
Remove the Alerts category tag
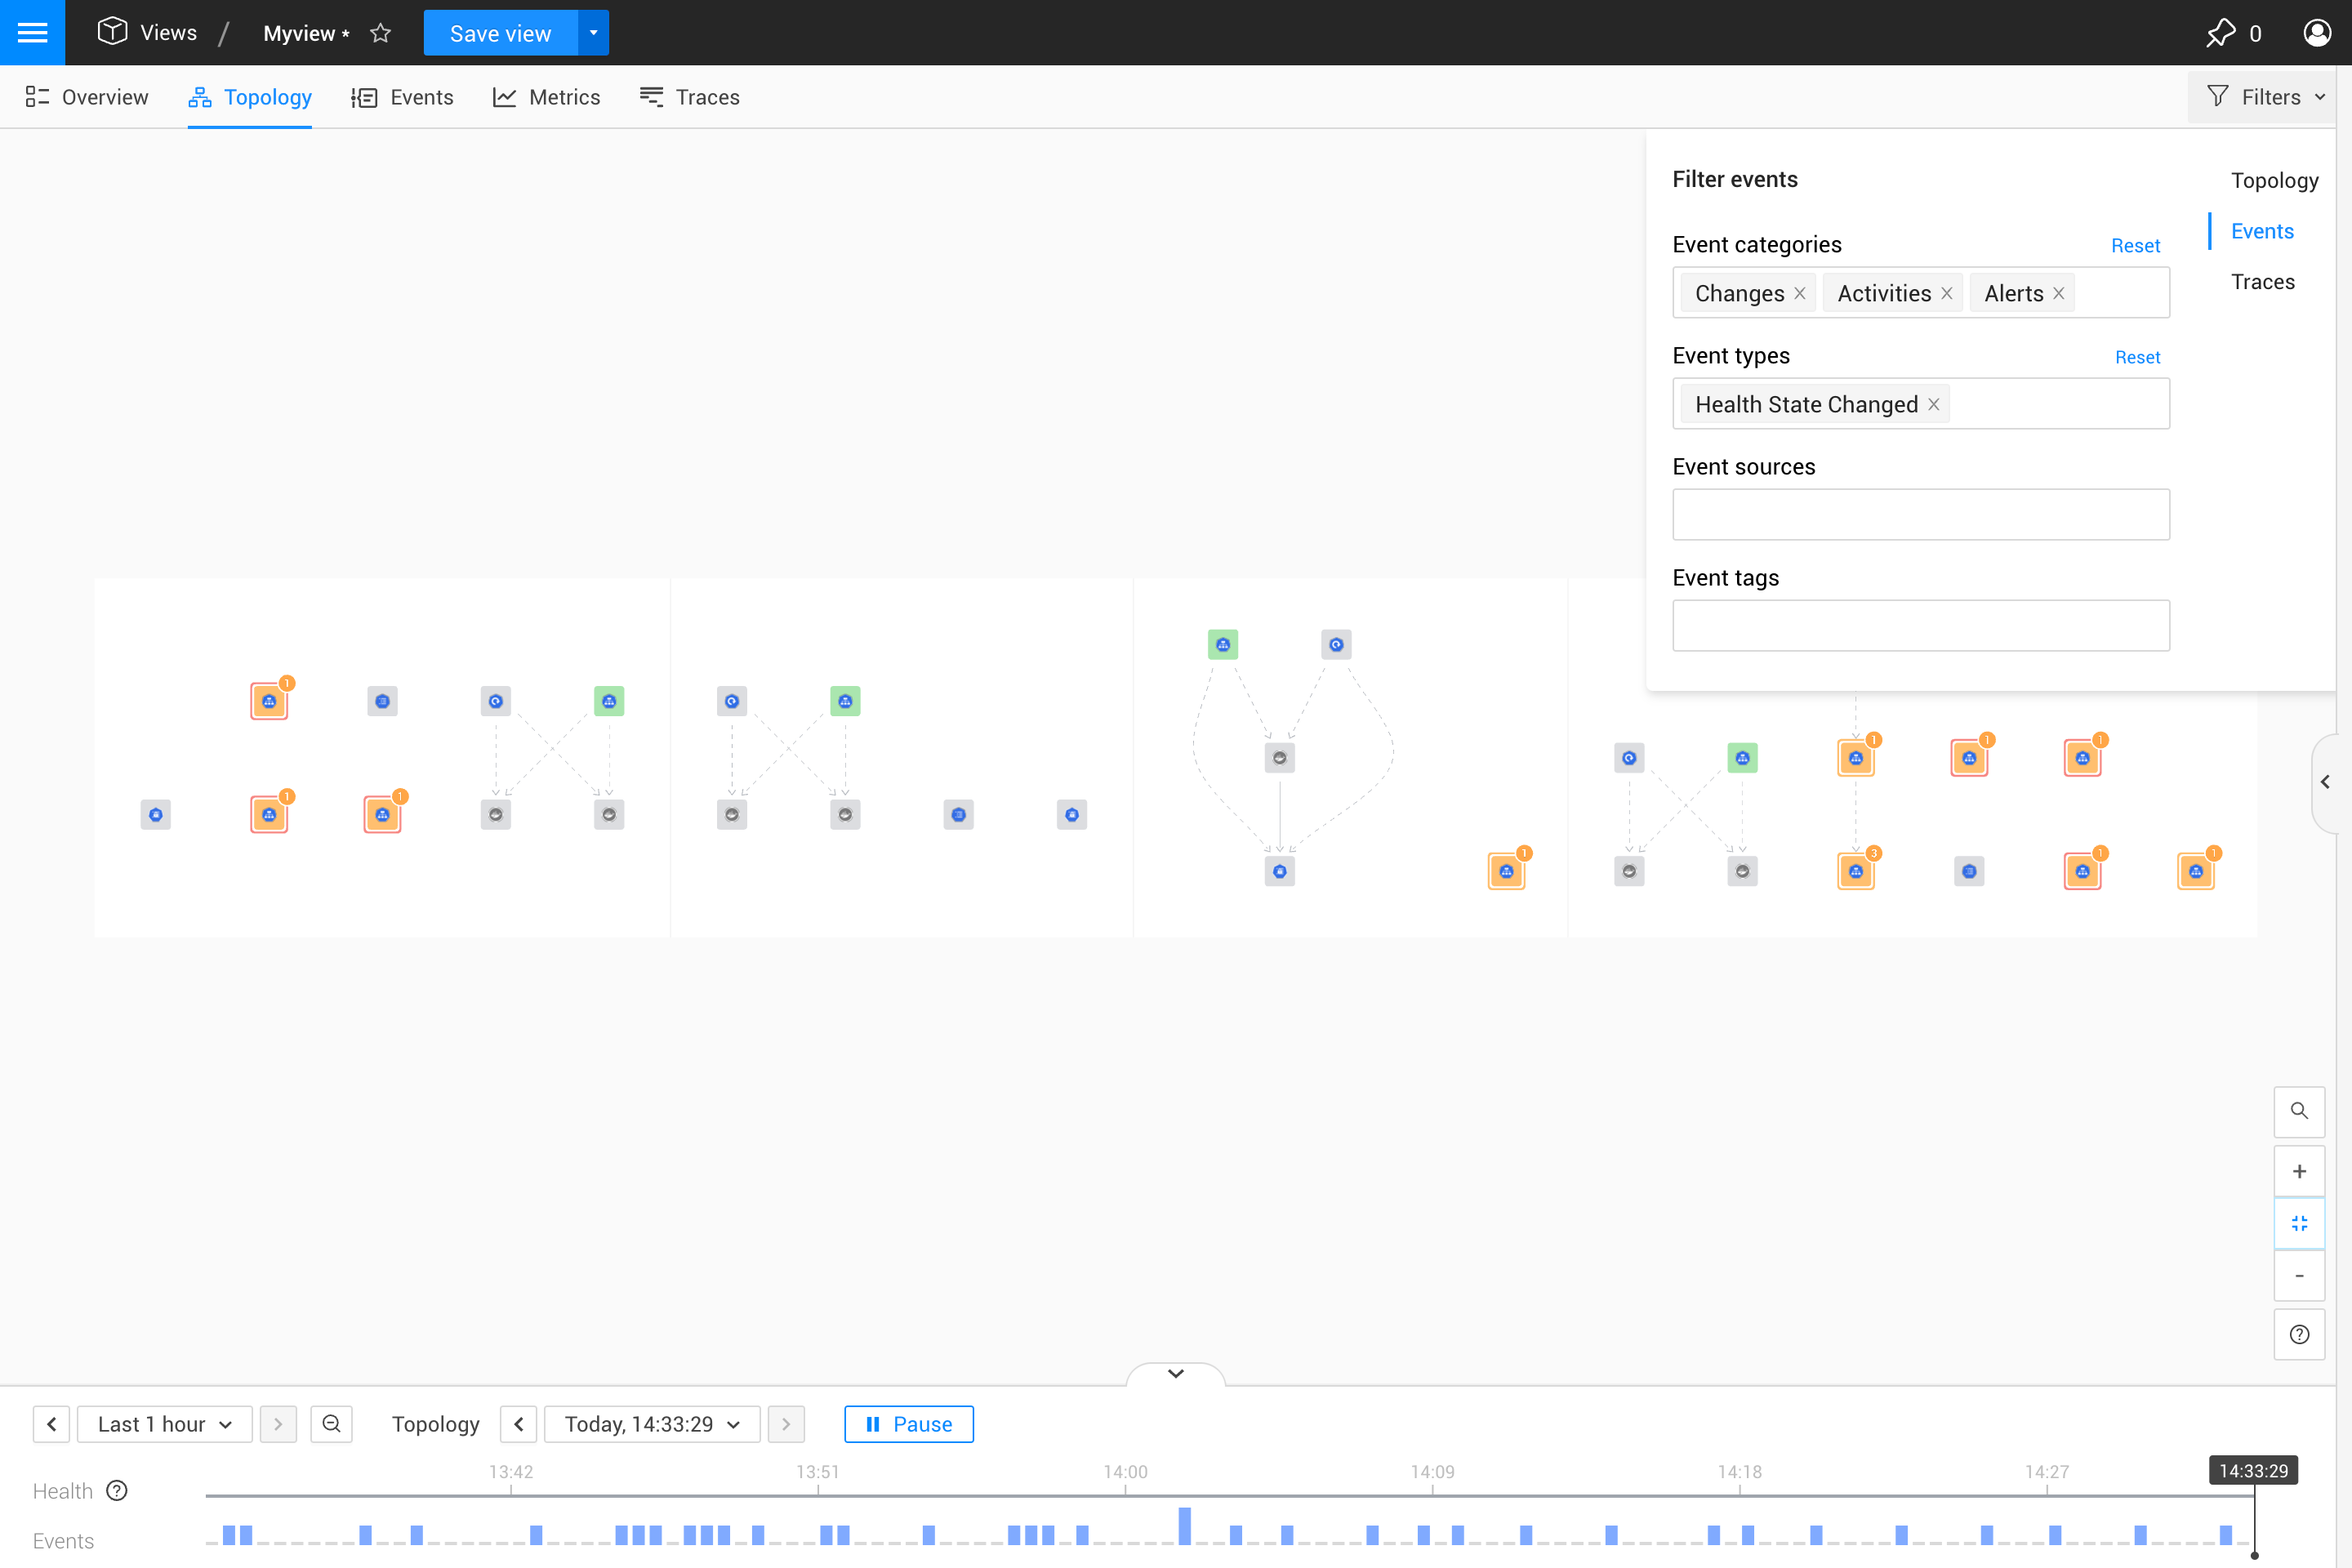point(2059,293)
